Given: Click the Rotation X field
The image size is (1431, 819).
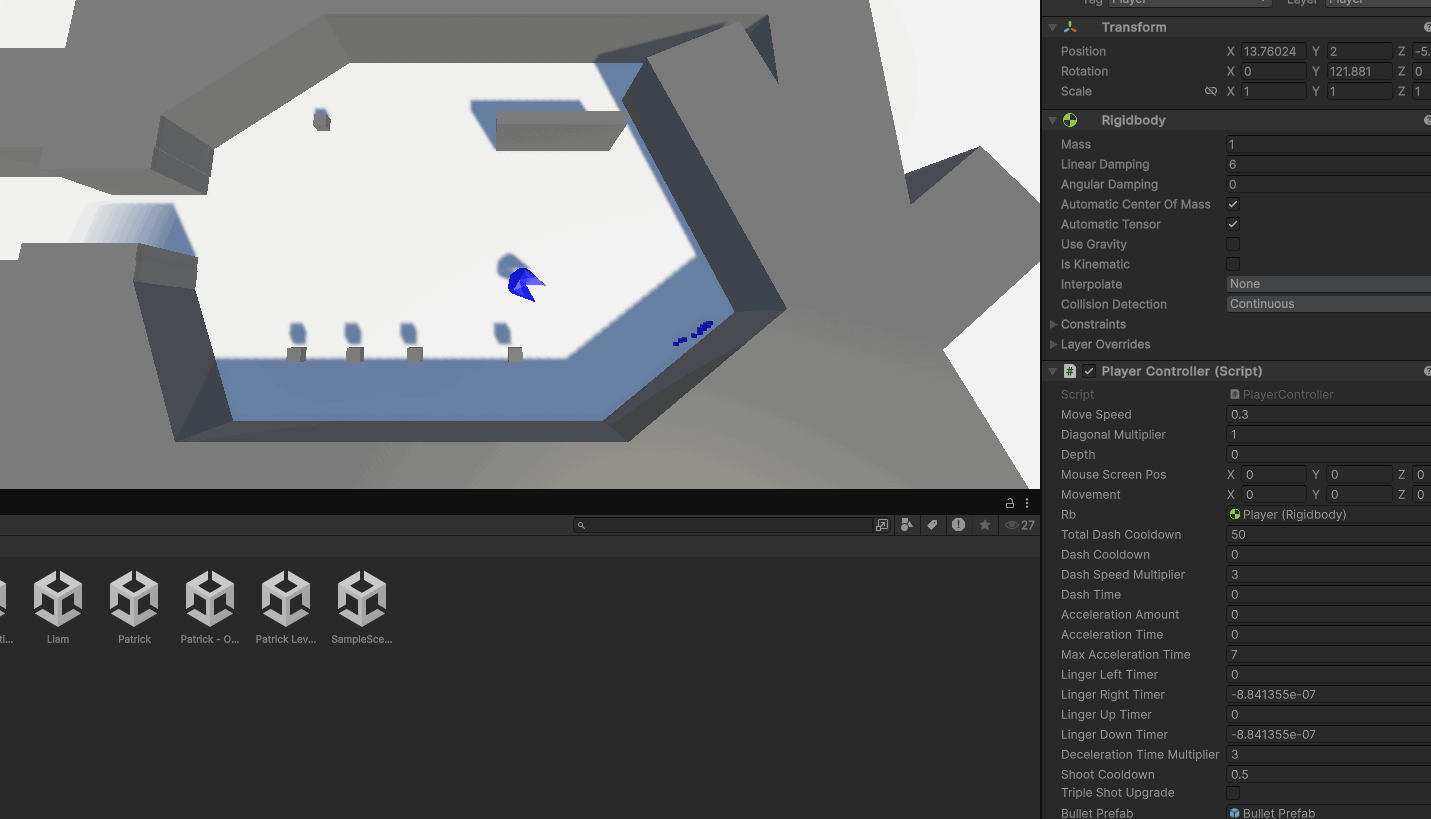Looking at the screenshot, I should click(x=1273, y=71).
